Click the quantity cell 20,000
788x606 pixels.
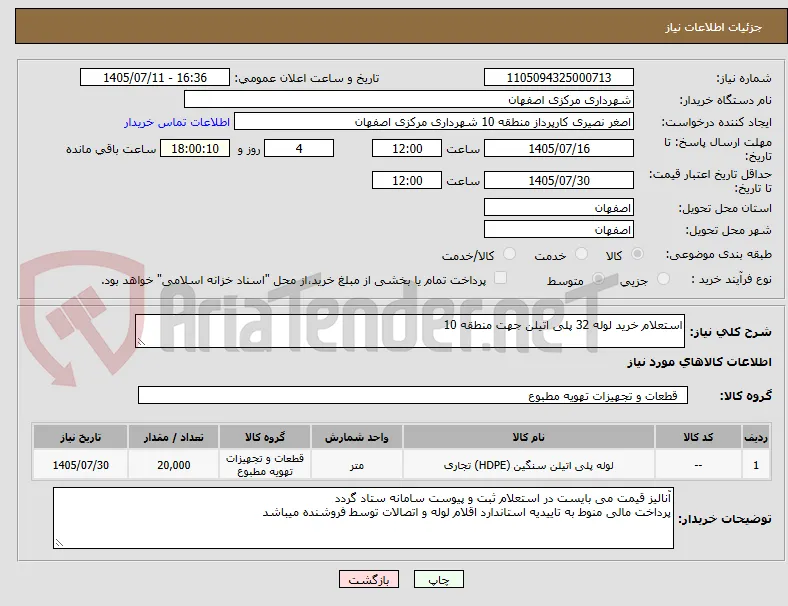pyautogui.click(x=173, y=465)
